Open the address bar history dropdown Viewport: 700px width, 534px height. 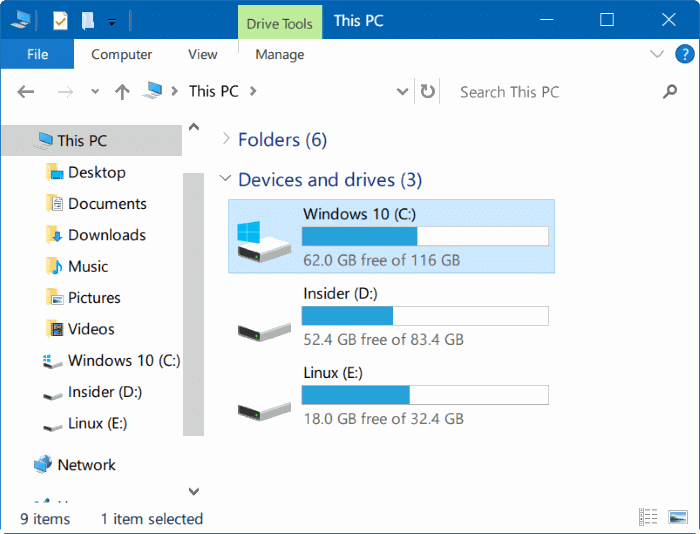point(402,92)
